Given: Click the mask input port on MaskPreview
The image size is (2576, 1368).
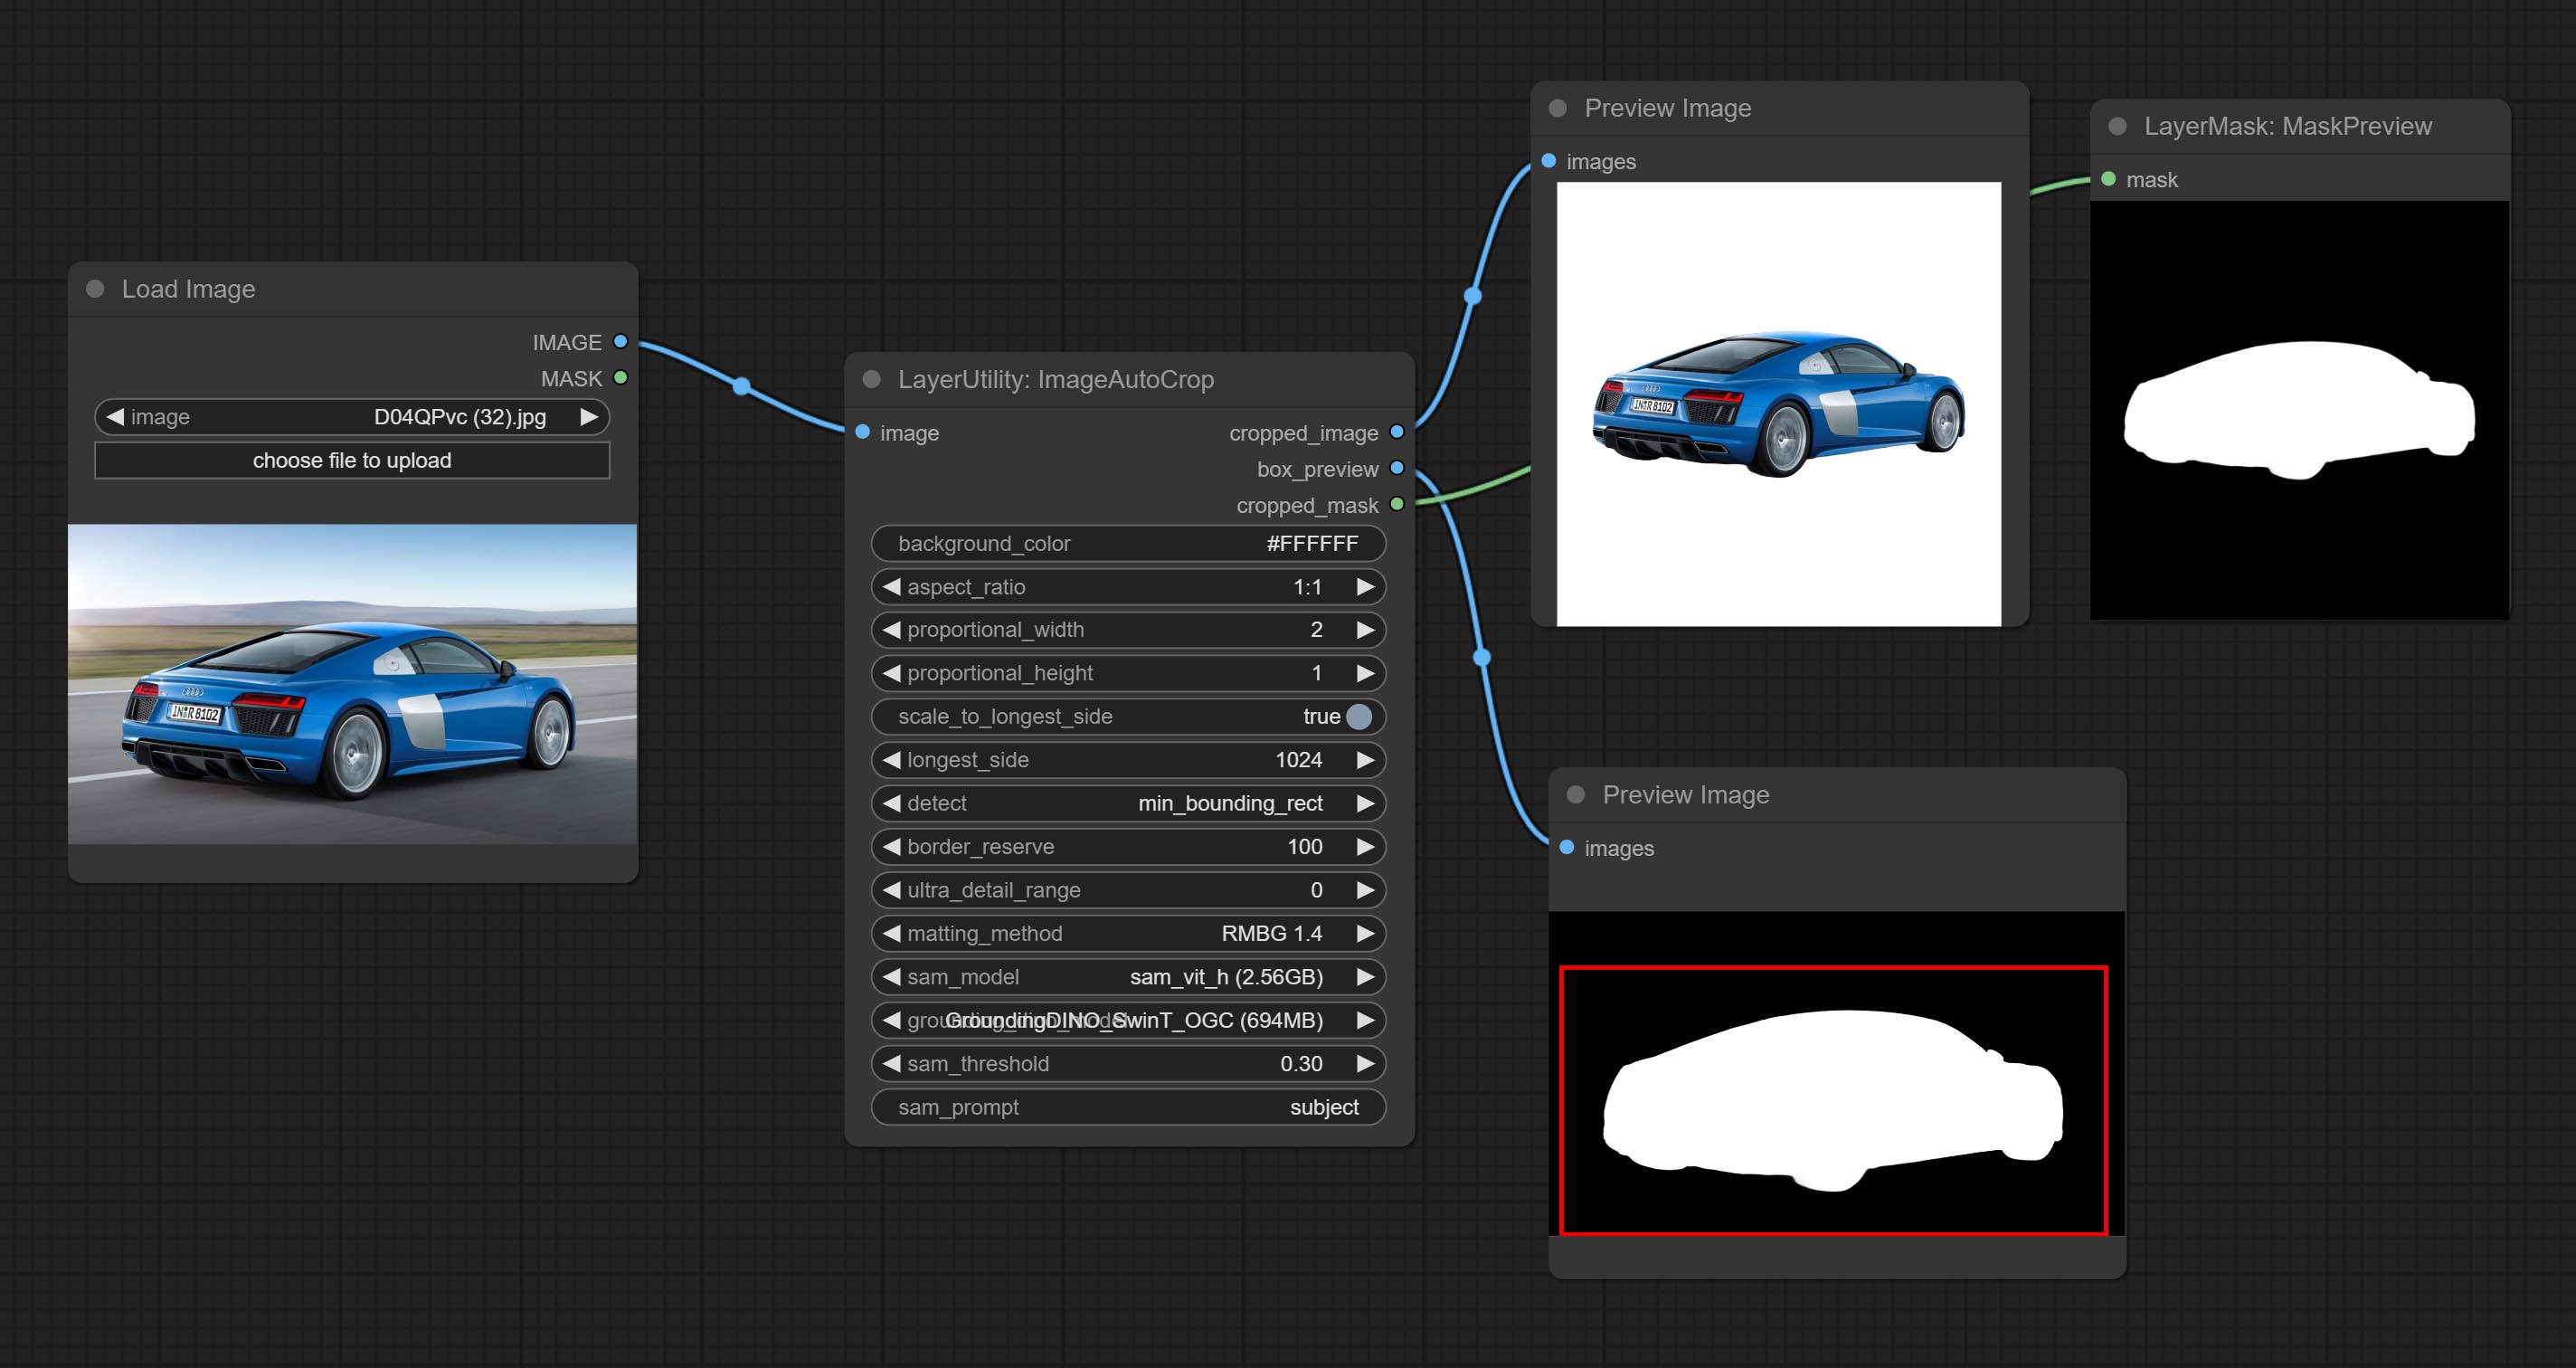Looking at the screenshot, I should pos(2109,179).
